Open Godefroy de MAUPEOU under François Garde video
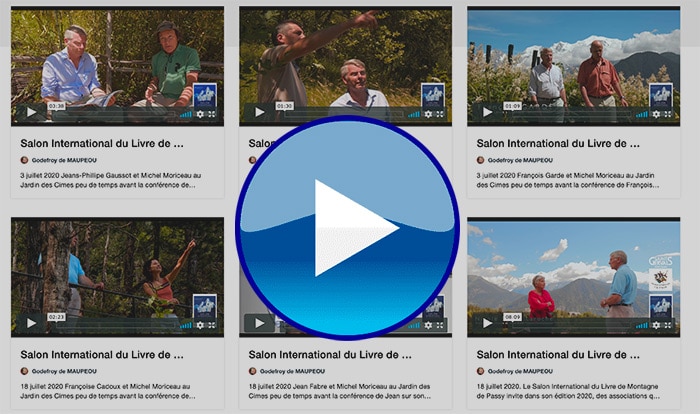The width and height of the screenshot is (700, 414). coord(521,160)
